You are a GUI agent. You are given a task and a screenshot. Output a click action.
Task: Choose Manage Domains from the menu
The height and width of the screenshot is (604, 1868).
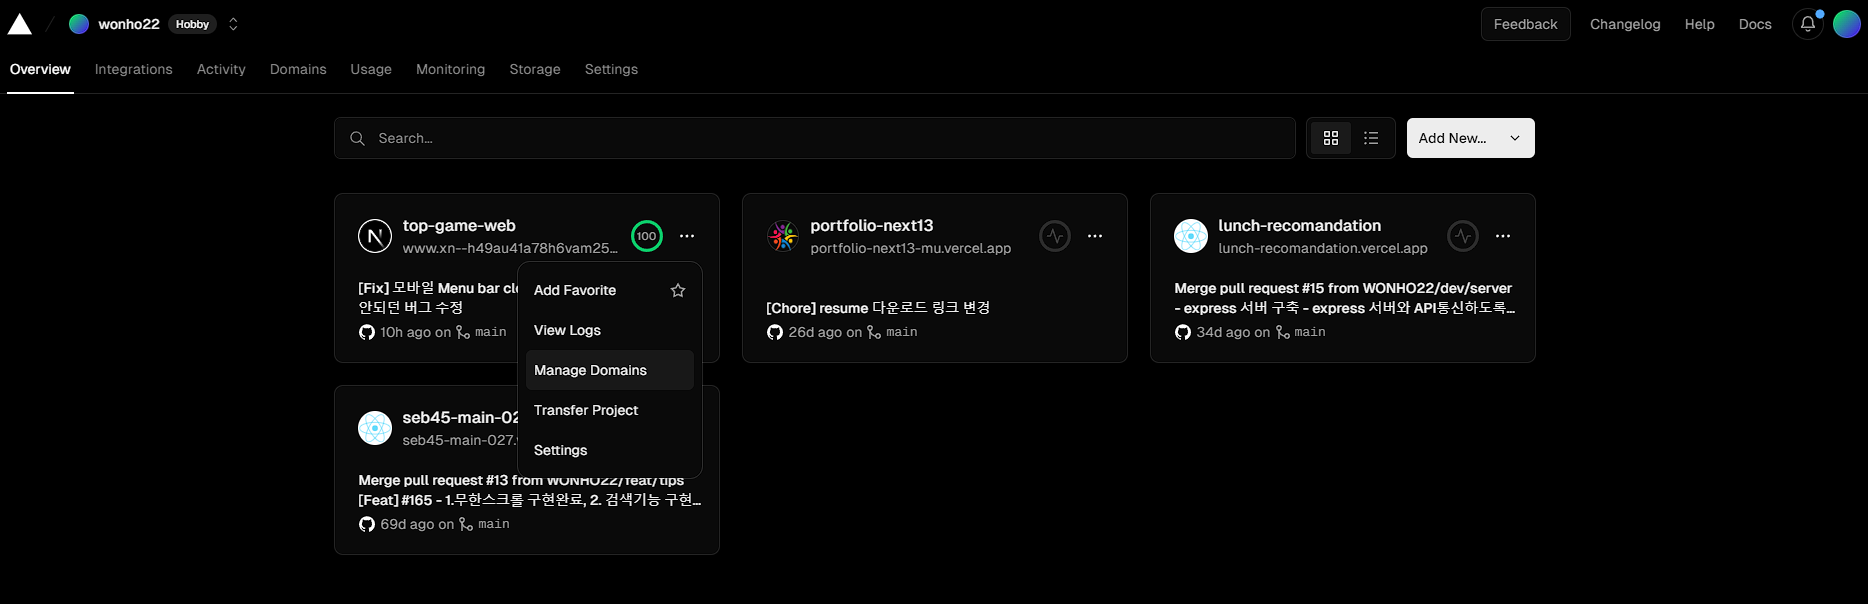(609, 370)
